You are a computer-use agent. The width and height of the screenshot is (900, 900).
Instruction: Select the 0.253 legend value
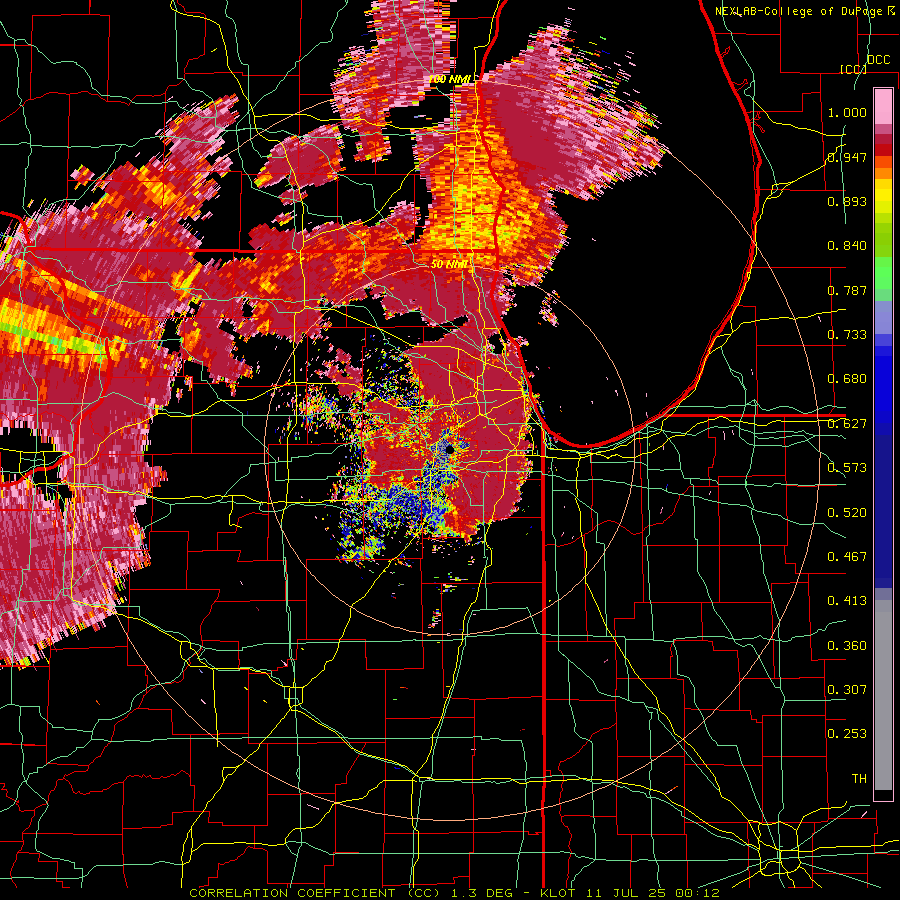click(x=847, y=734)
